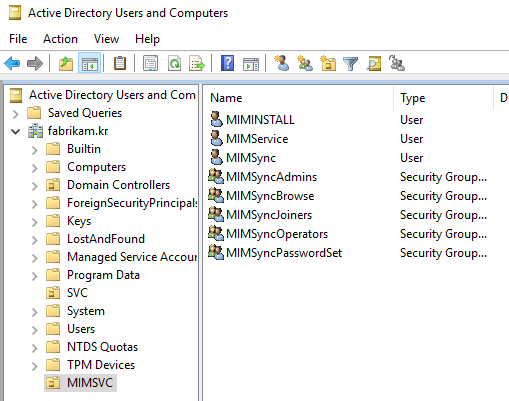This screenshot has width=509, height=401.
Task: Expand the Saved Queries node
Action: (15, 114)
